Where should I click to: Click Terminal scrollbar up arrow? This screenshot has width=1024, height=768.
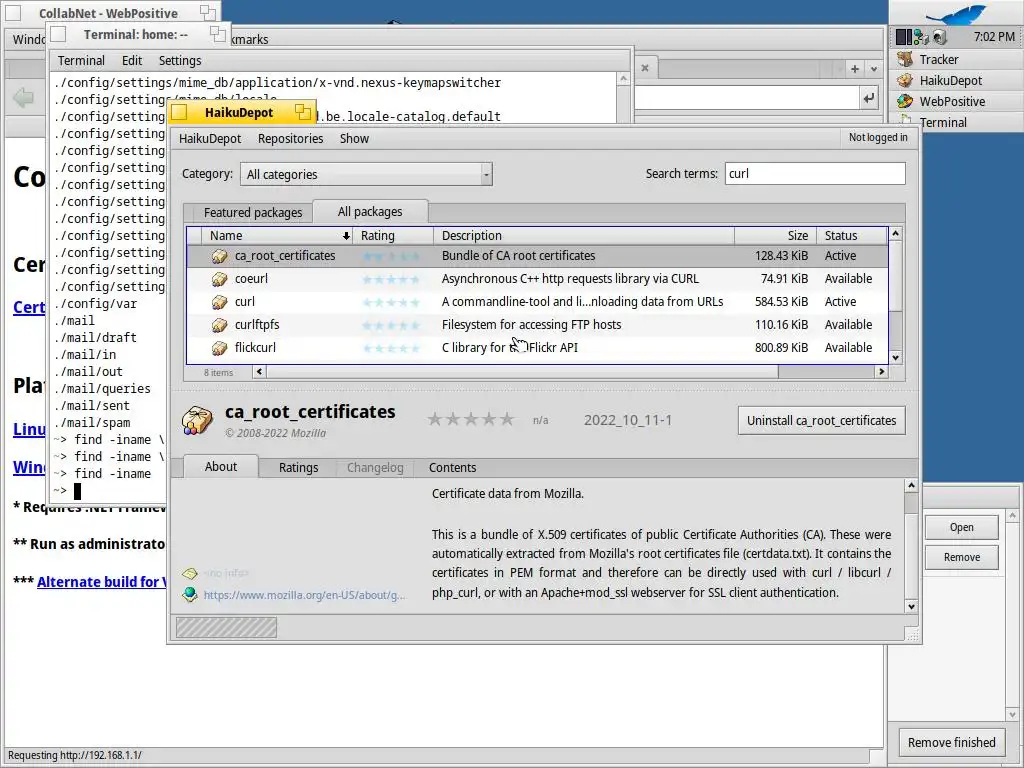(x=623, y=79)
